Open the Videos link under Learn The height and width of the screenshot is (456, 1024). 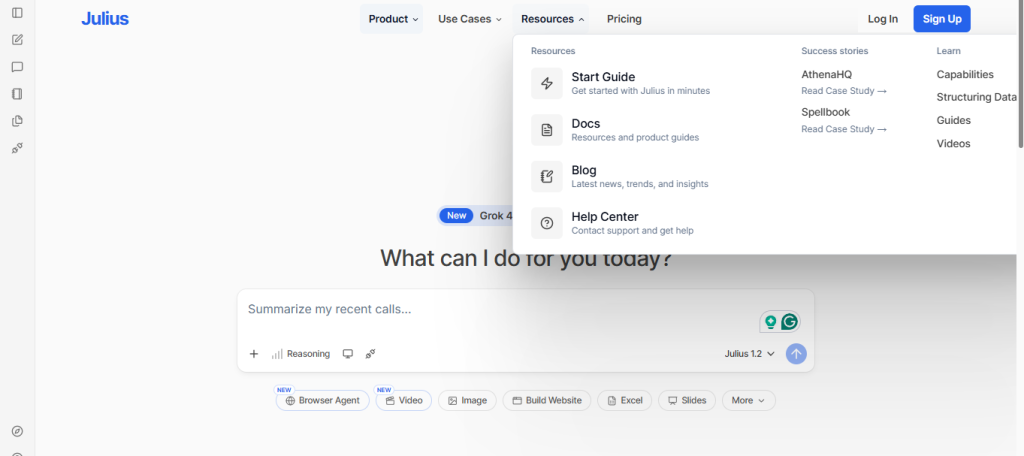click(x=953, y=143)
